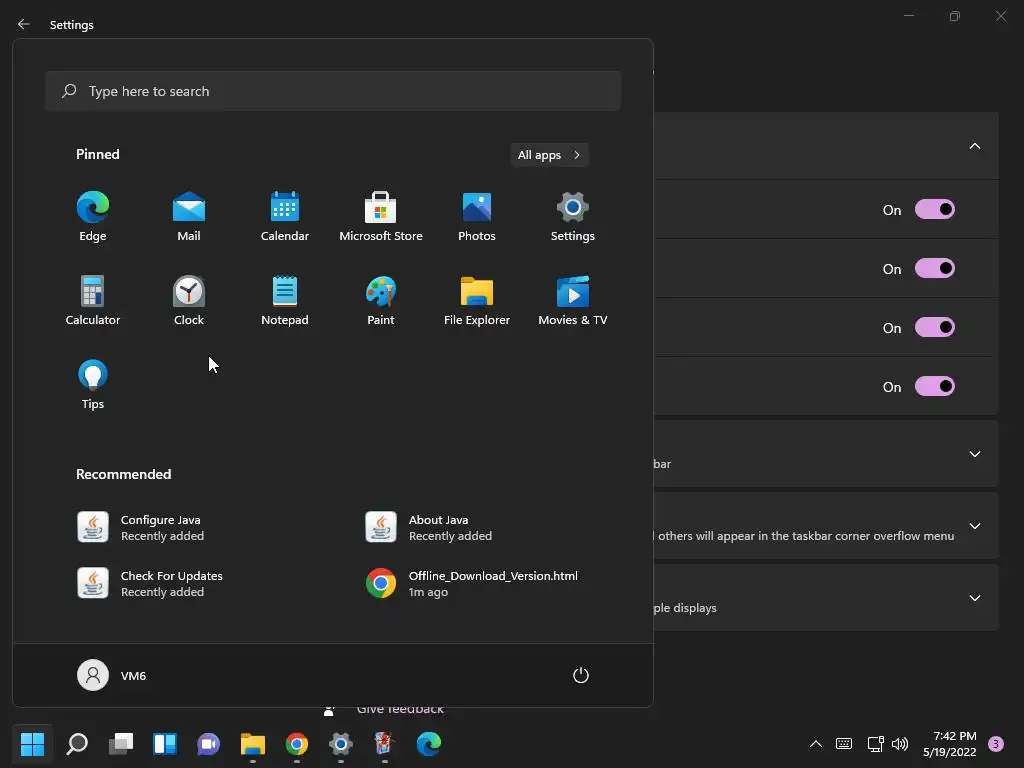Open Edge from the taskbar
The width and height of the screenshot is (1024, 768).
point(428,744)
